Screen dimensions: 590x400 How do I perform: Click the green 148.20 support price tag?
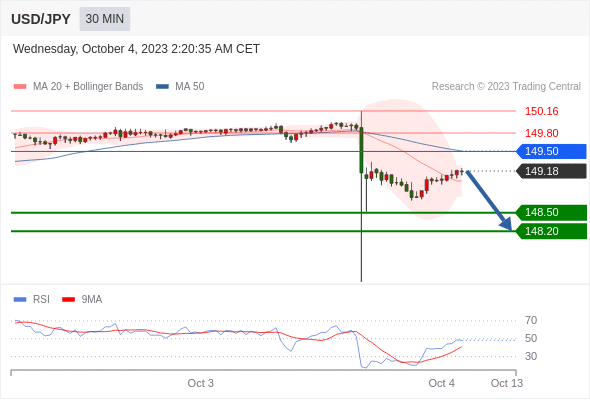tap(551, 231)
